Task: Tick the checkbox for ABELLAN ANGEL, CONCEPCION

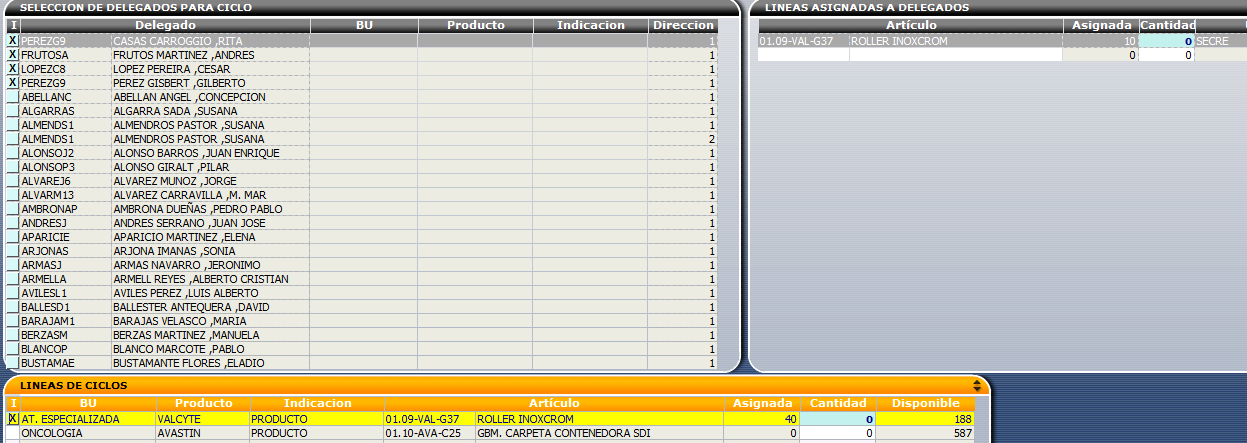Action: click(13, 97)
